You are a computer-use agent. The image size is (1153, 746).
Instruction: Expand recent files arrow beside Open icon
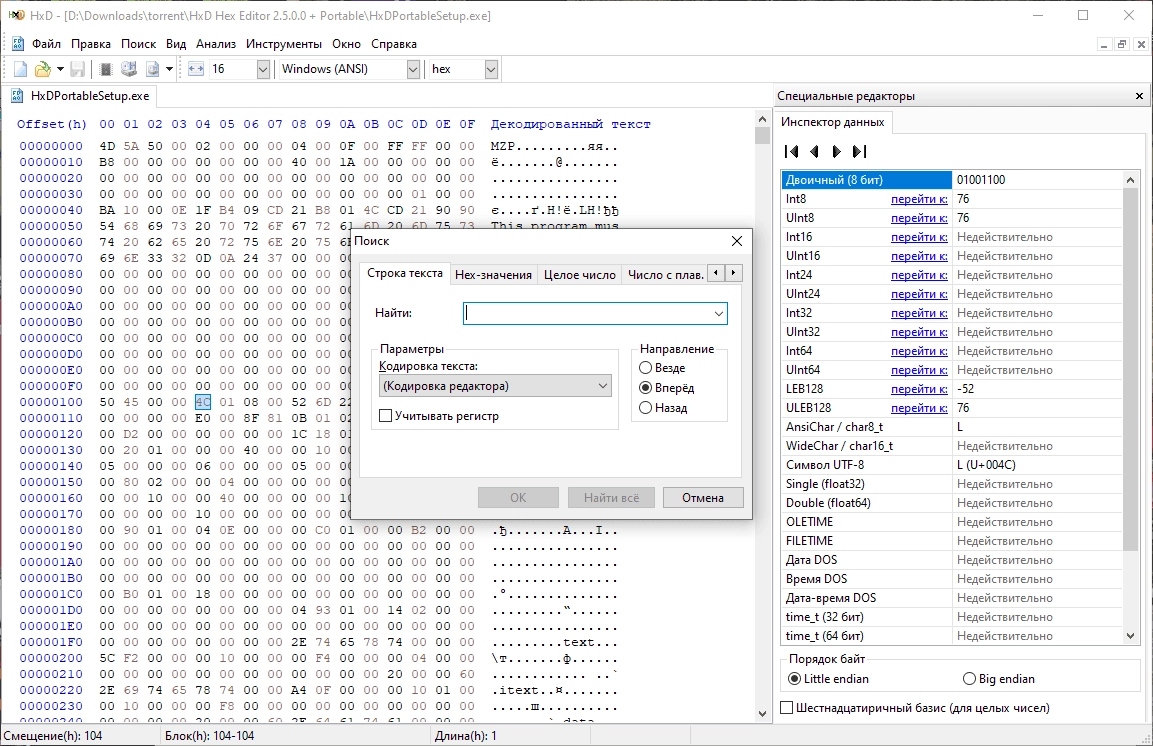tap(60, 69)
